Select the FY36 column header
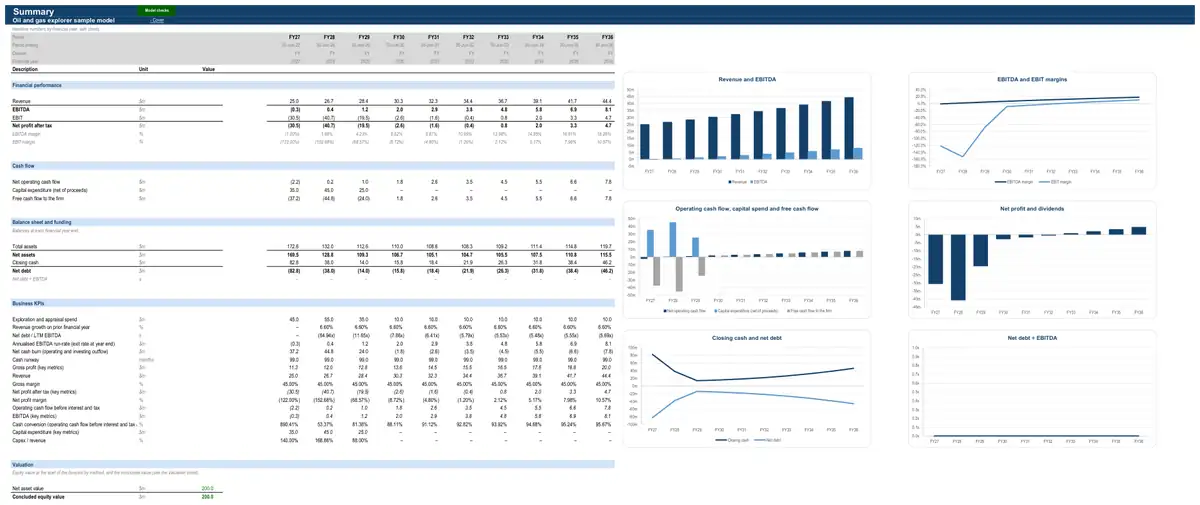The image size is (1200, 505). pos(607,36)
